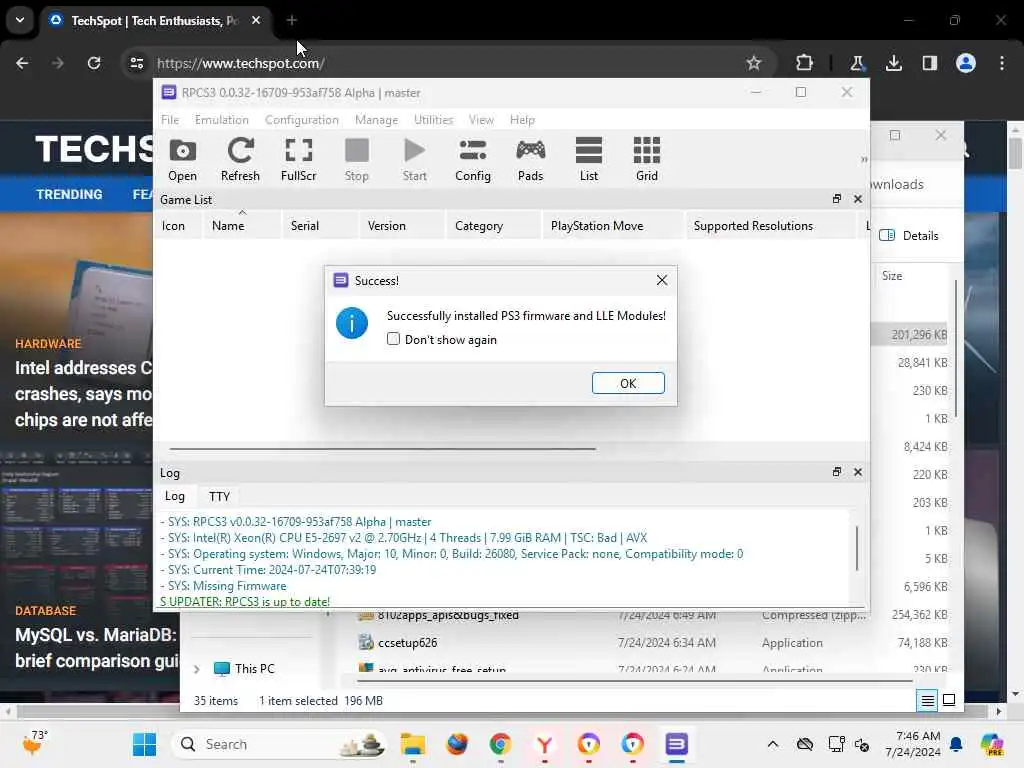Close the TechSpot browser tab

point(256,20)
